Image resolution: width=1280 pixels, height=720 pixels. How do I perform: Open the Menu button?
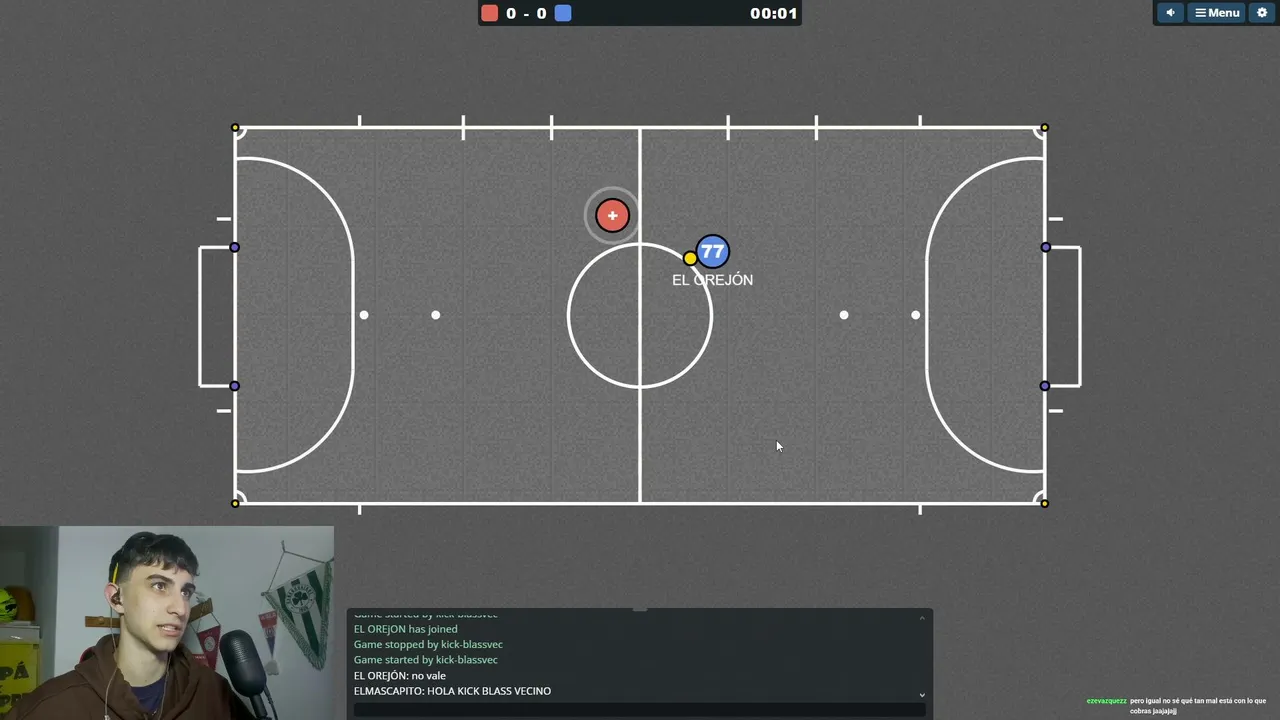(1217, 13)
